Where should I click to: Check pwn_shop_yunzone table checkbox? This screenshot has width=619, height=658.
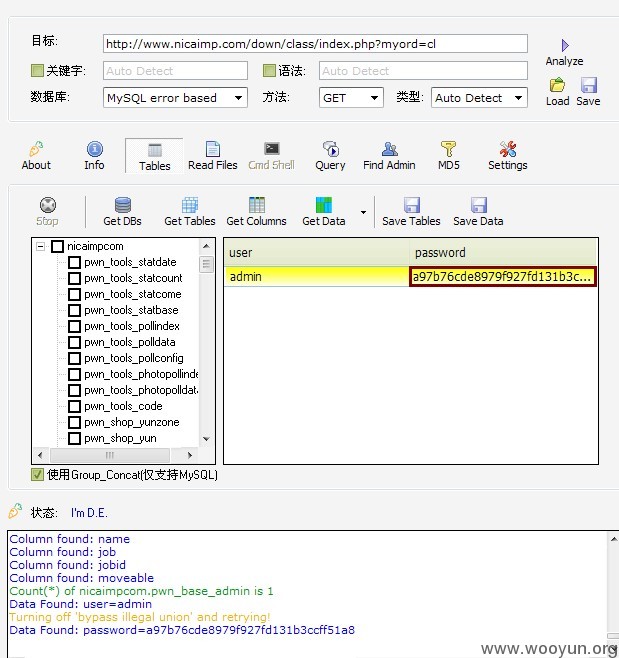[x=74, y=423]
